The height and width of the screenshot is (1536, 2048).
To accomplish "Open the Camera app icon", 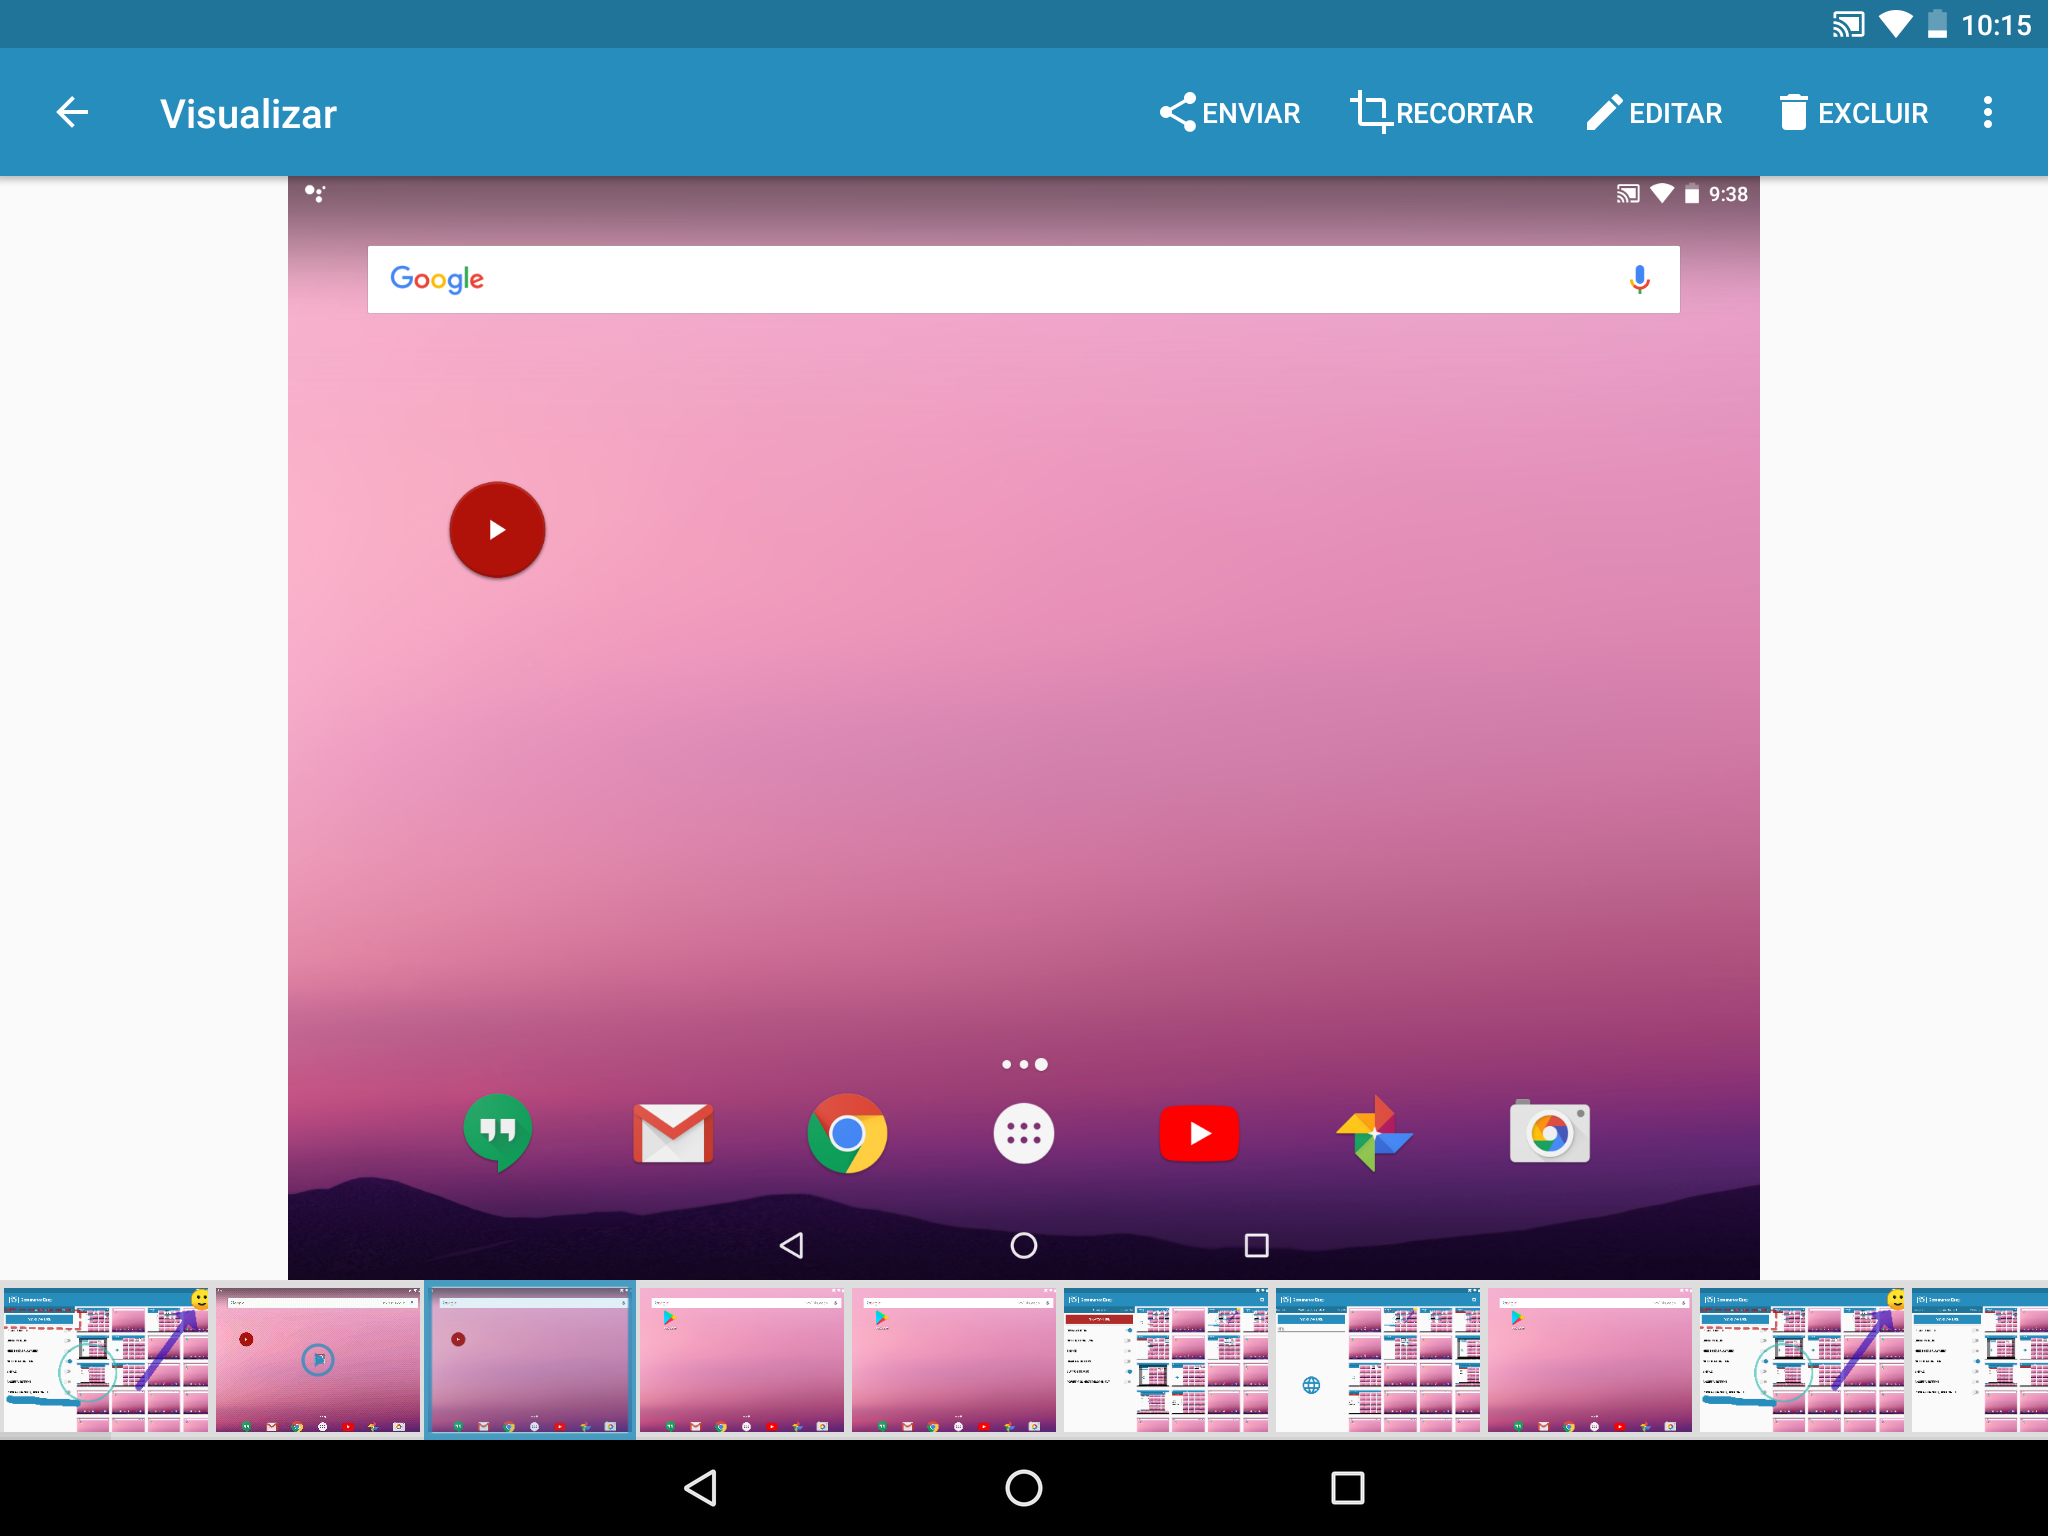I will pyautogui.click(x=1550, y=1132).
